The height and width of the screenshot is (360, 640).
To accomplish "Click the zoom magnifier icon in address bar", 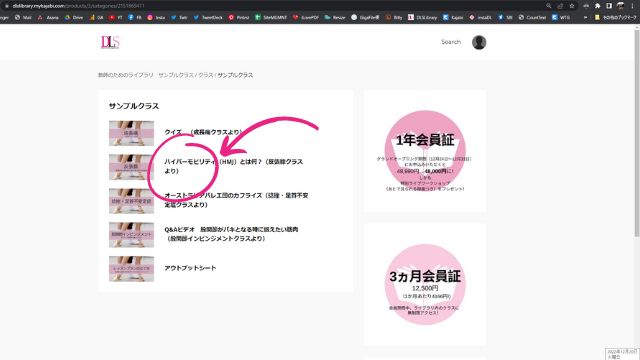I will point(549,6).
